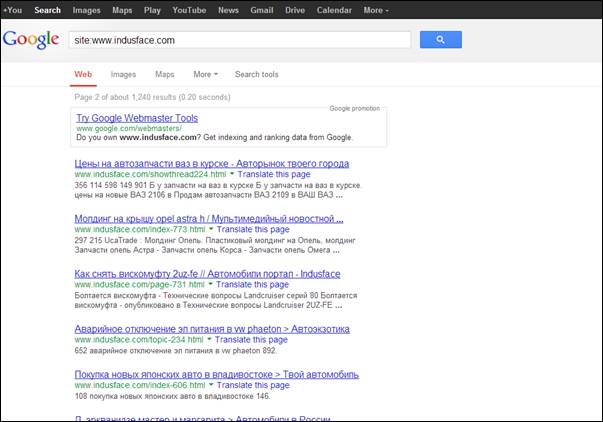Expand arrow next to page-731.html URL
603x422 pixels.
pos(211,285)
